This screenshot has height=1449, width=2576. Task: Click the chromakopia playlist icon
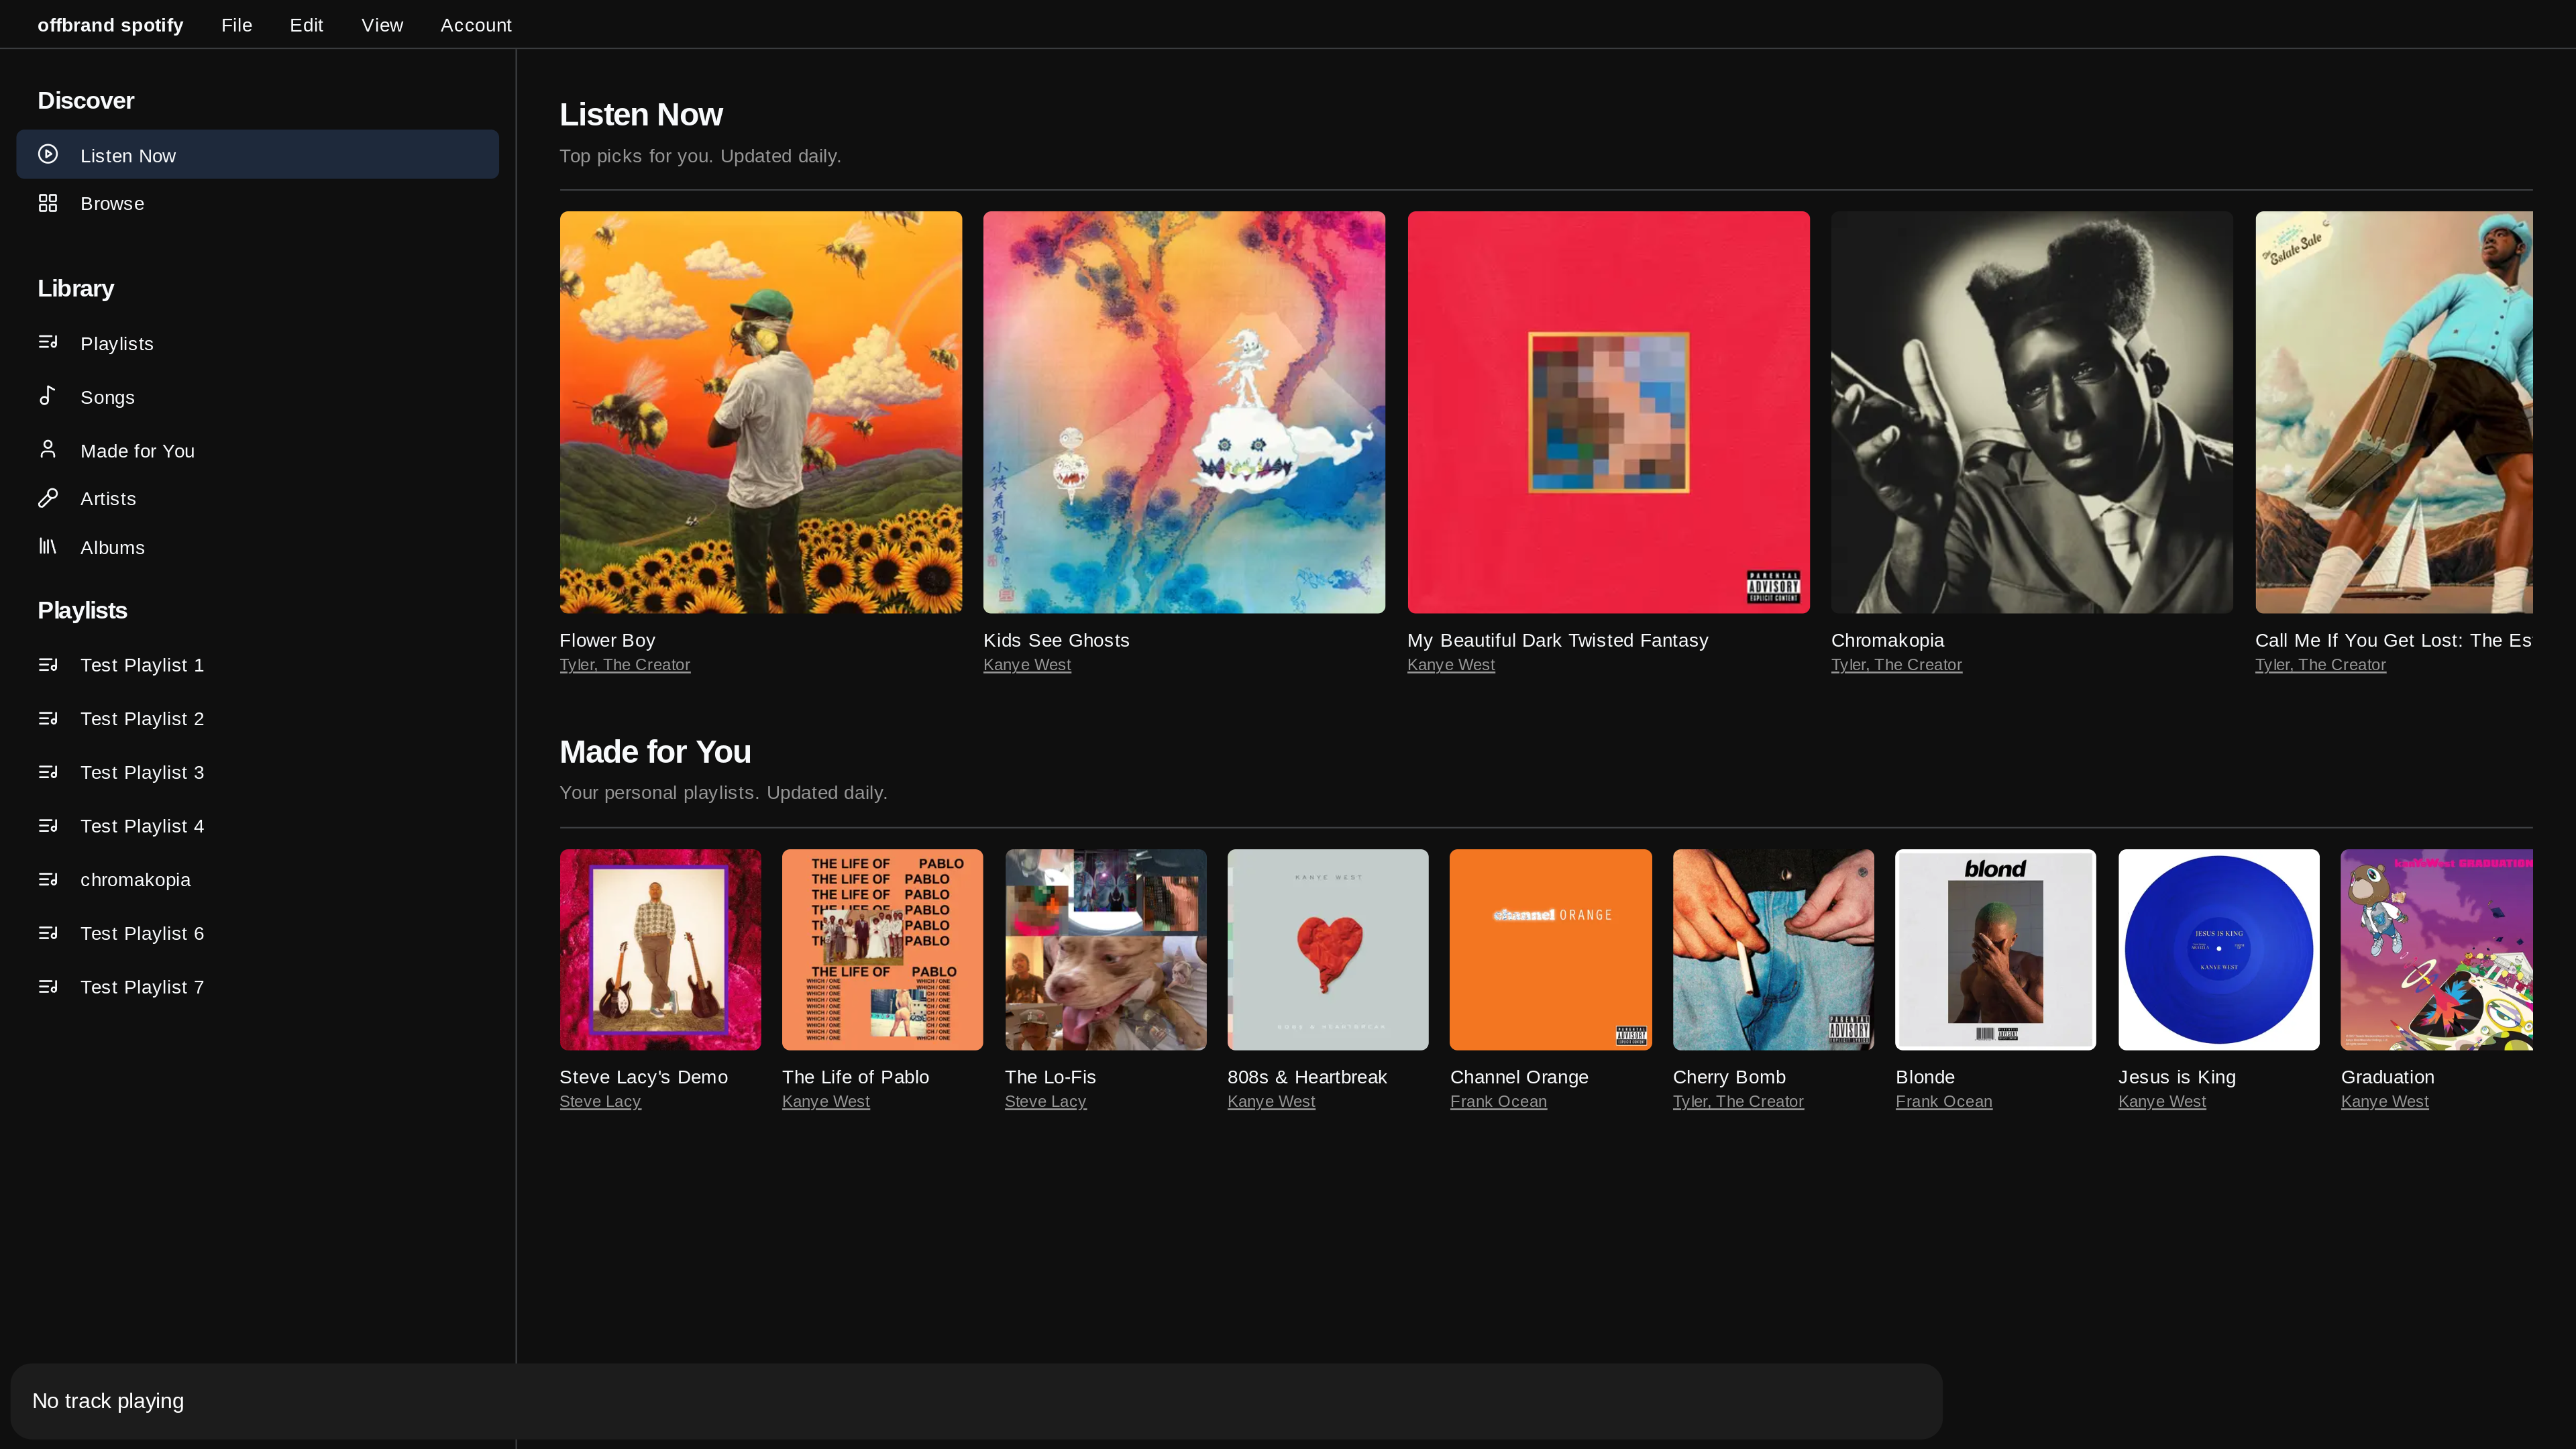(x=47, y=879)
